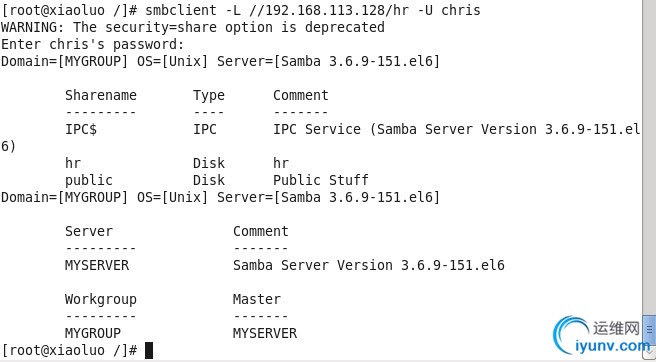Click the Master column header

[257, 299]
